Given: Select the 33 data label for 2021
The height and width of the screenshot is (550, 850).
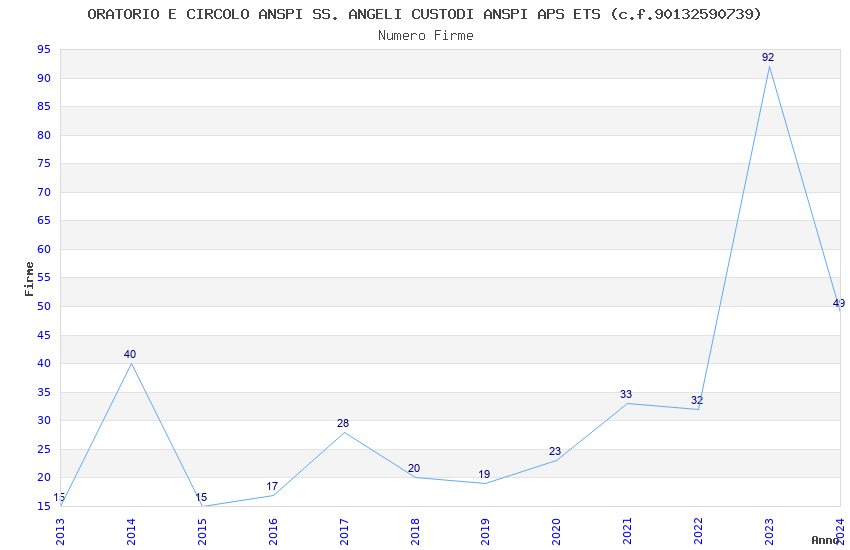Looking at the screenshot, I should tap(626, 394).
